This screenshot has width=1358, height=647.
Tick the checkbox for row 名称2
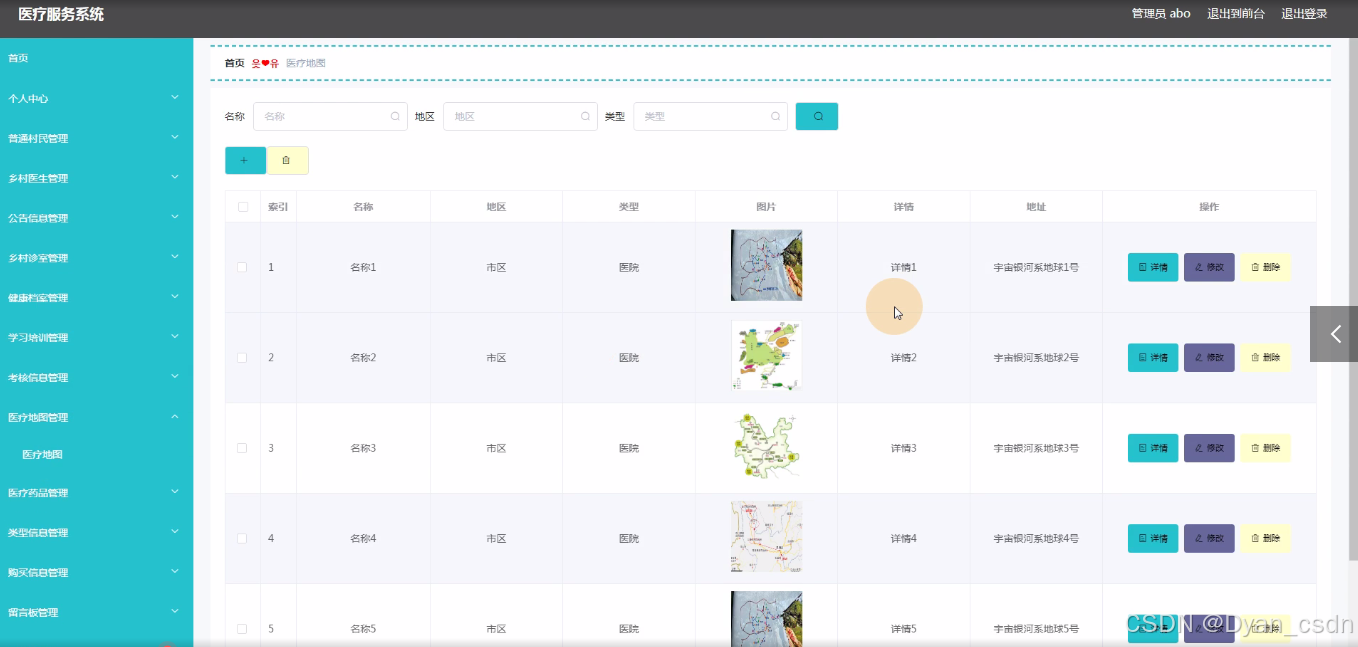coord(242,357)
